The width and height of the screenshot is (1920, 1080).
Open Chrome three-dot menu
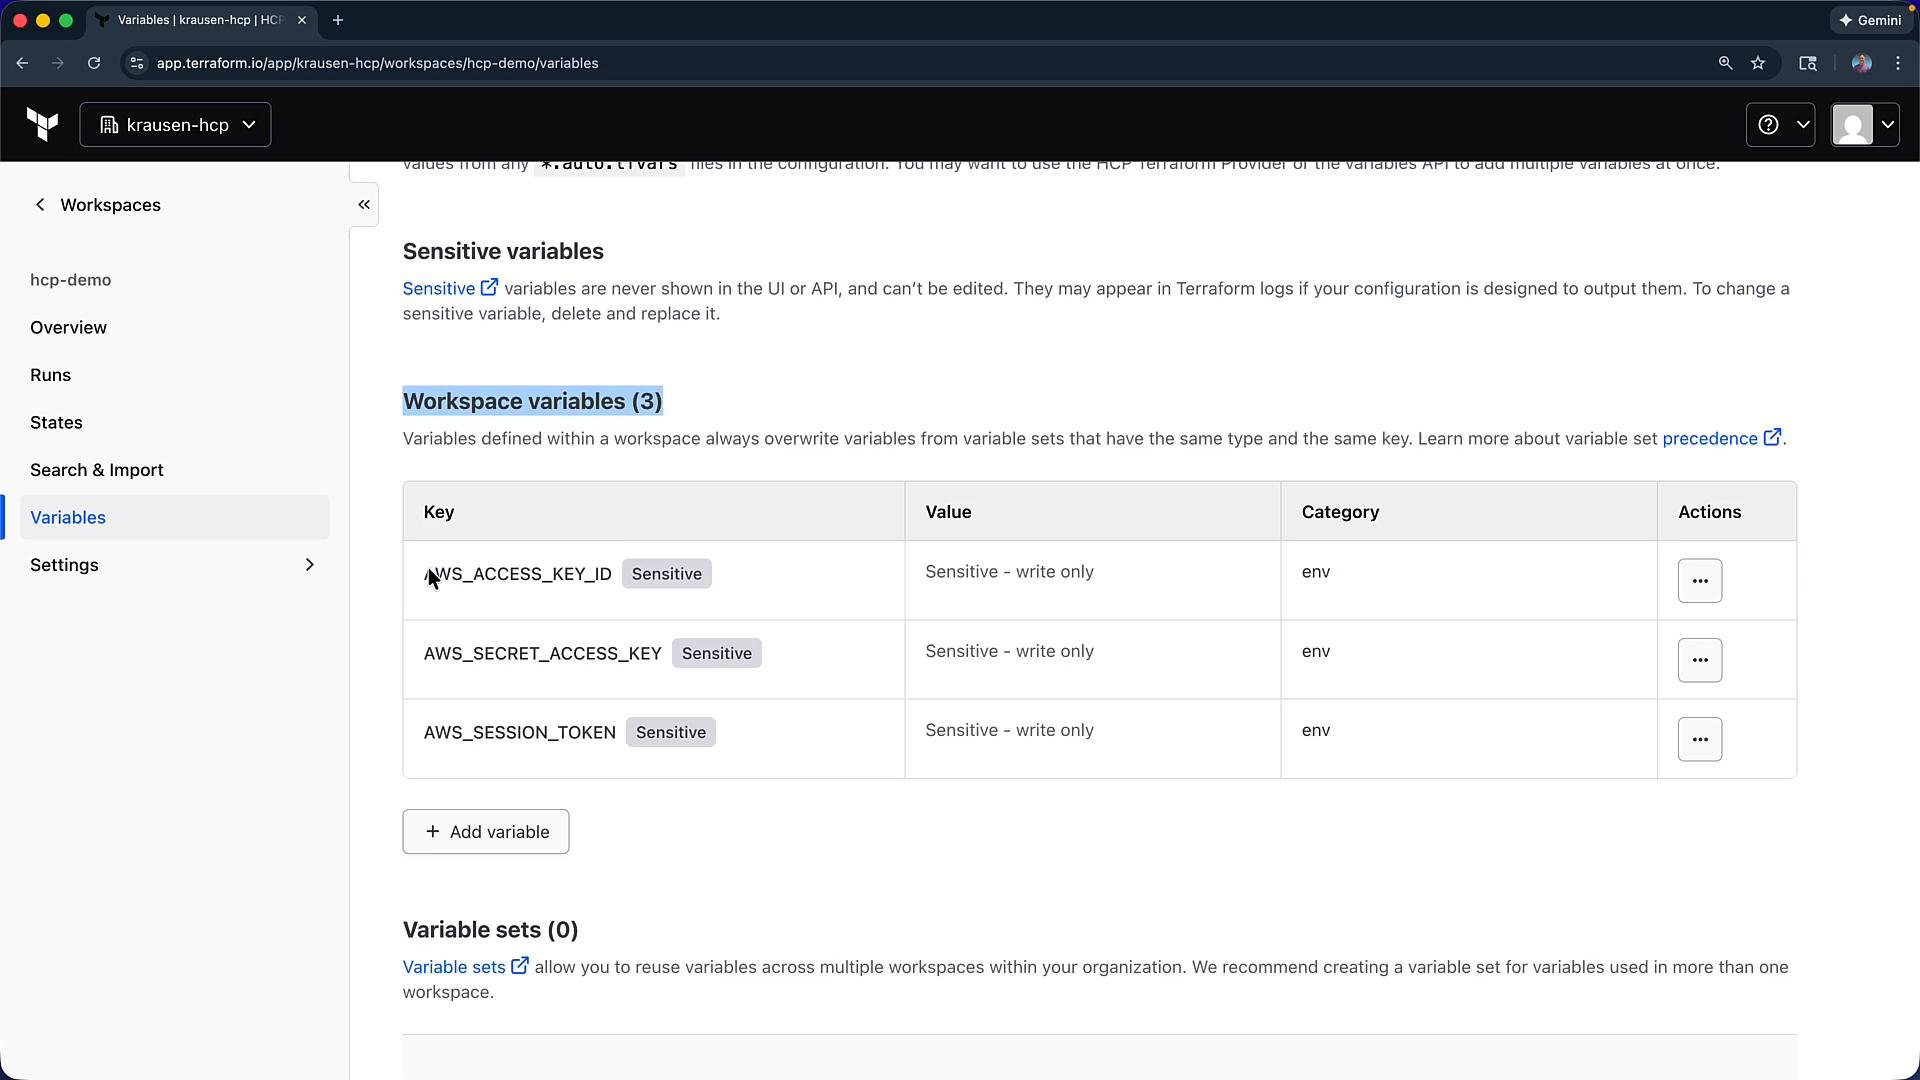pos(1898,63)
